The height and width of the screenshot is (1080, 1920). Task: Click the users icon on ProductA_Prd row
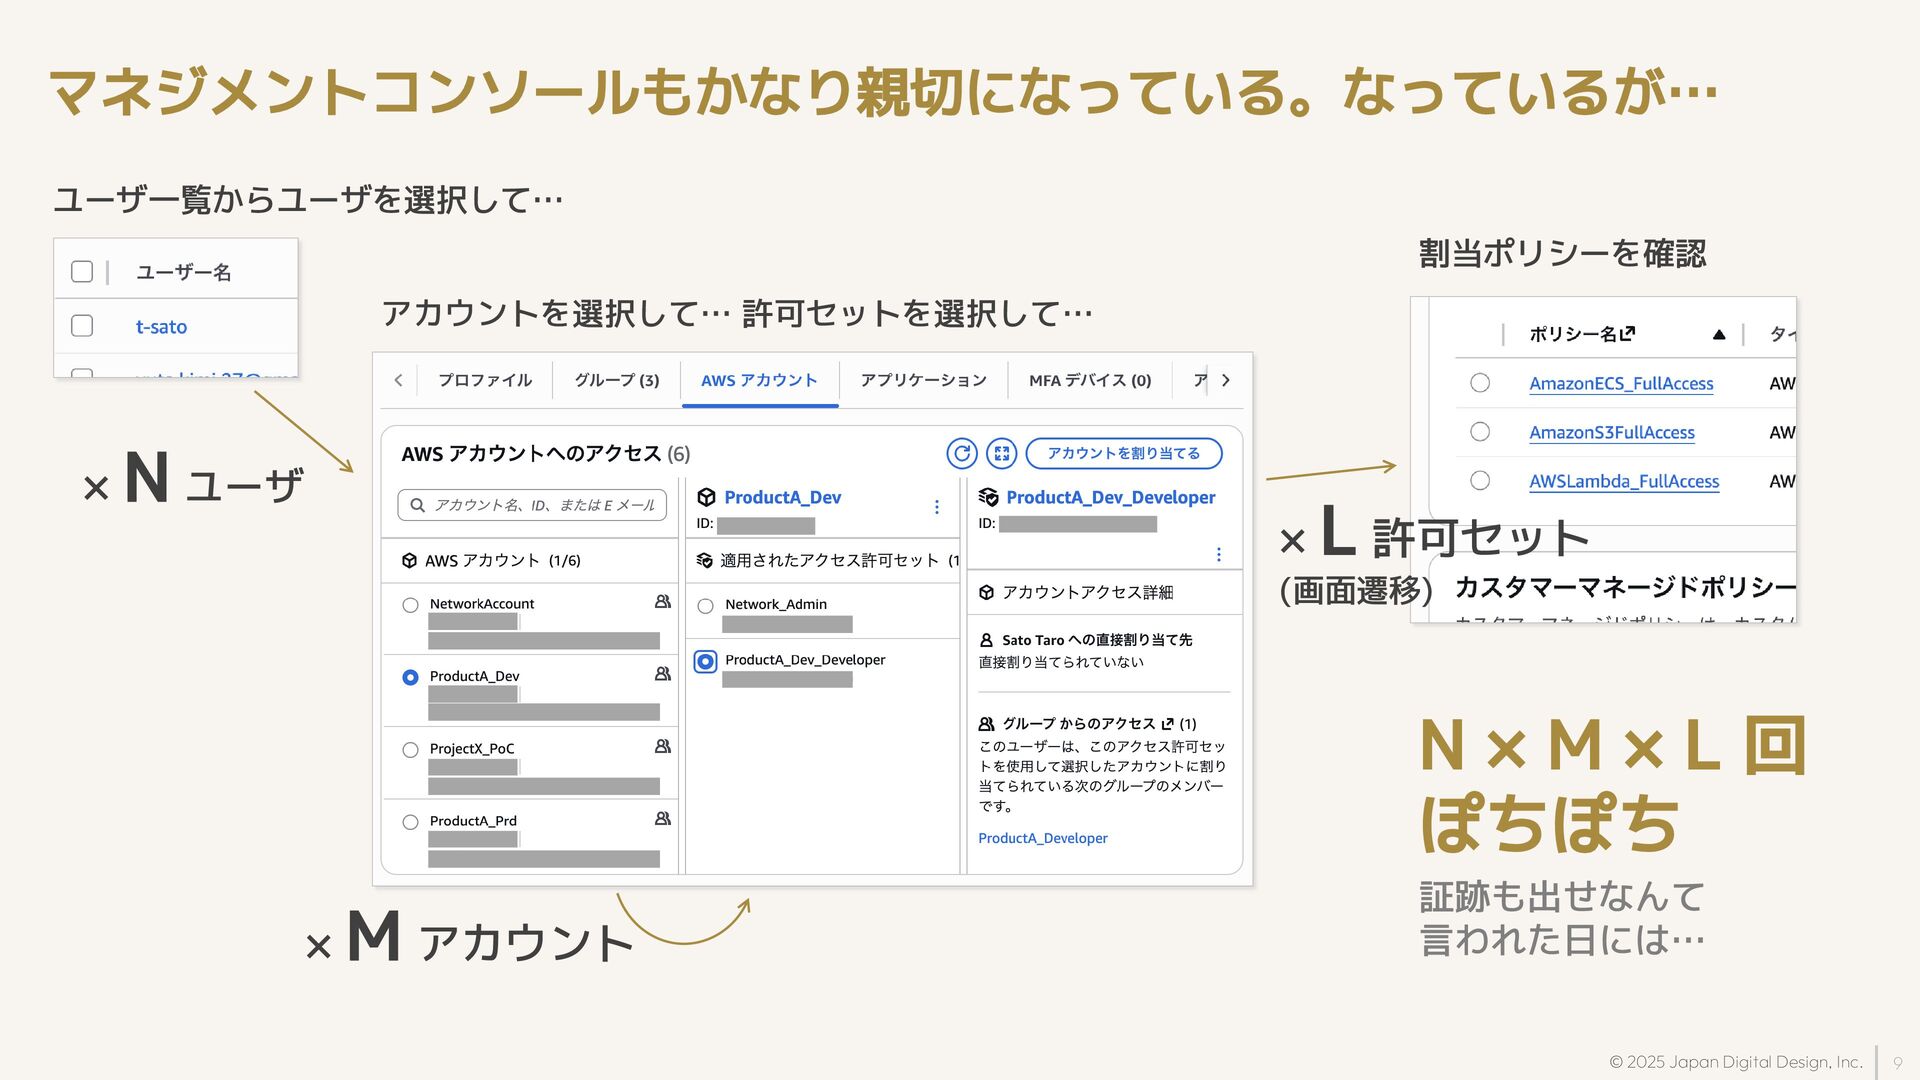click(662, 819)
